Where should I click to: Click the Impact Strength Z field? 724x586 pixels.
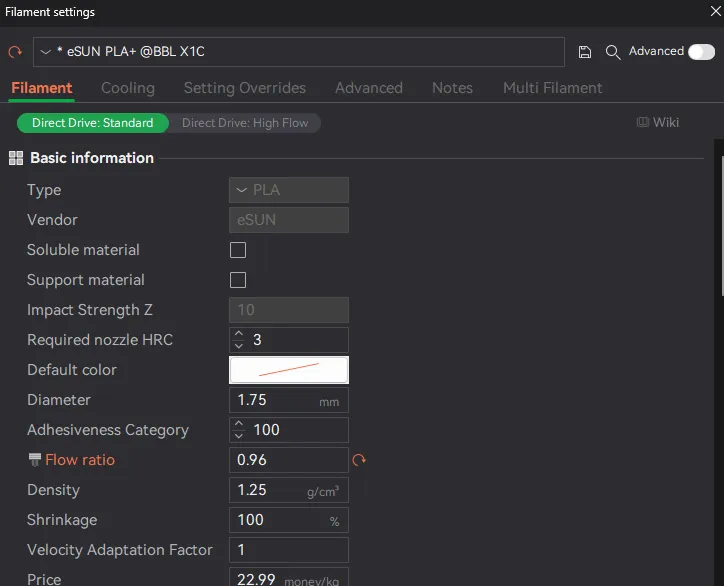pyautogui.click(x=289, y=310)
